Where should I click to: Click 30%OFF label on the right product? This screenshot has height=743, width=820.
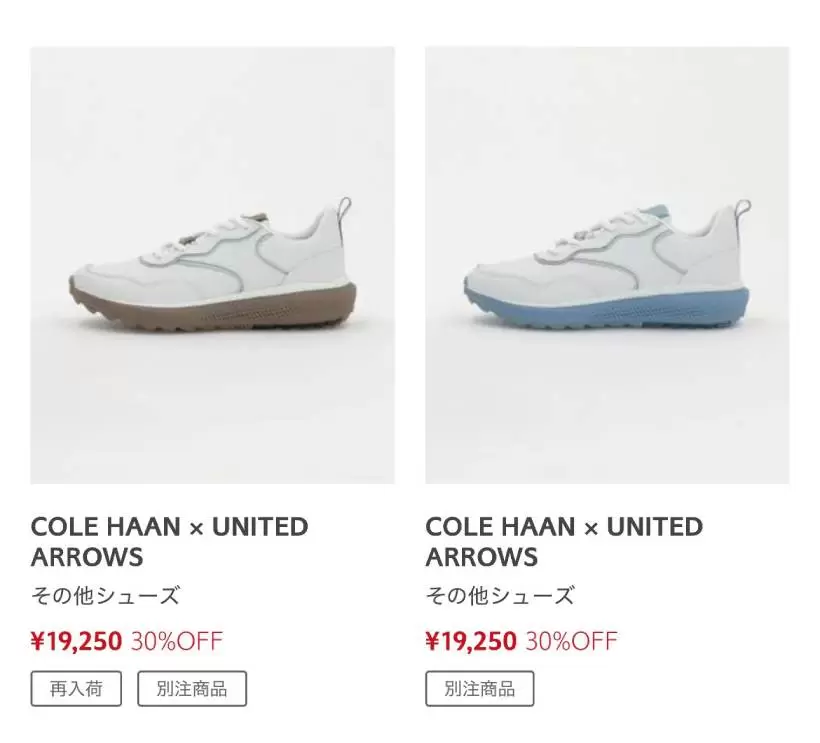pos(571,640)
